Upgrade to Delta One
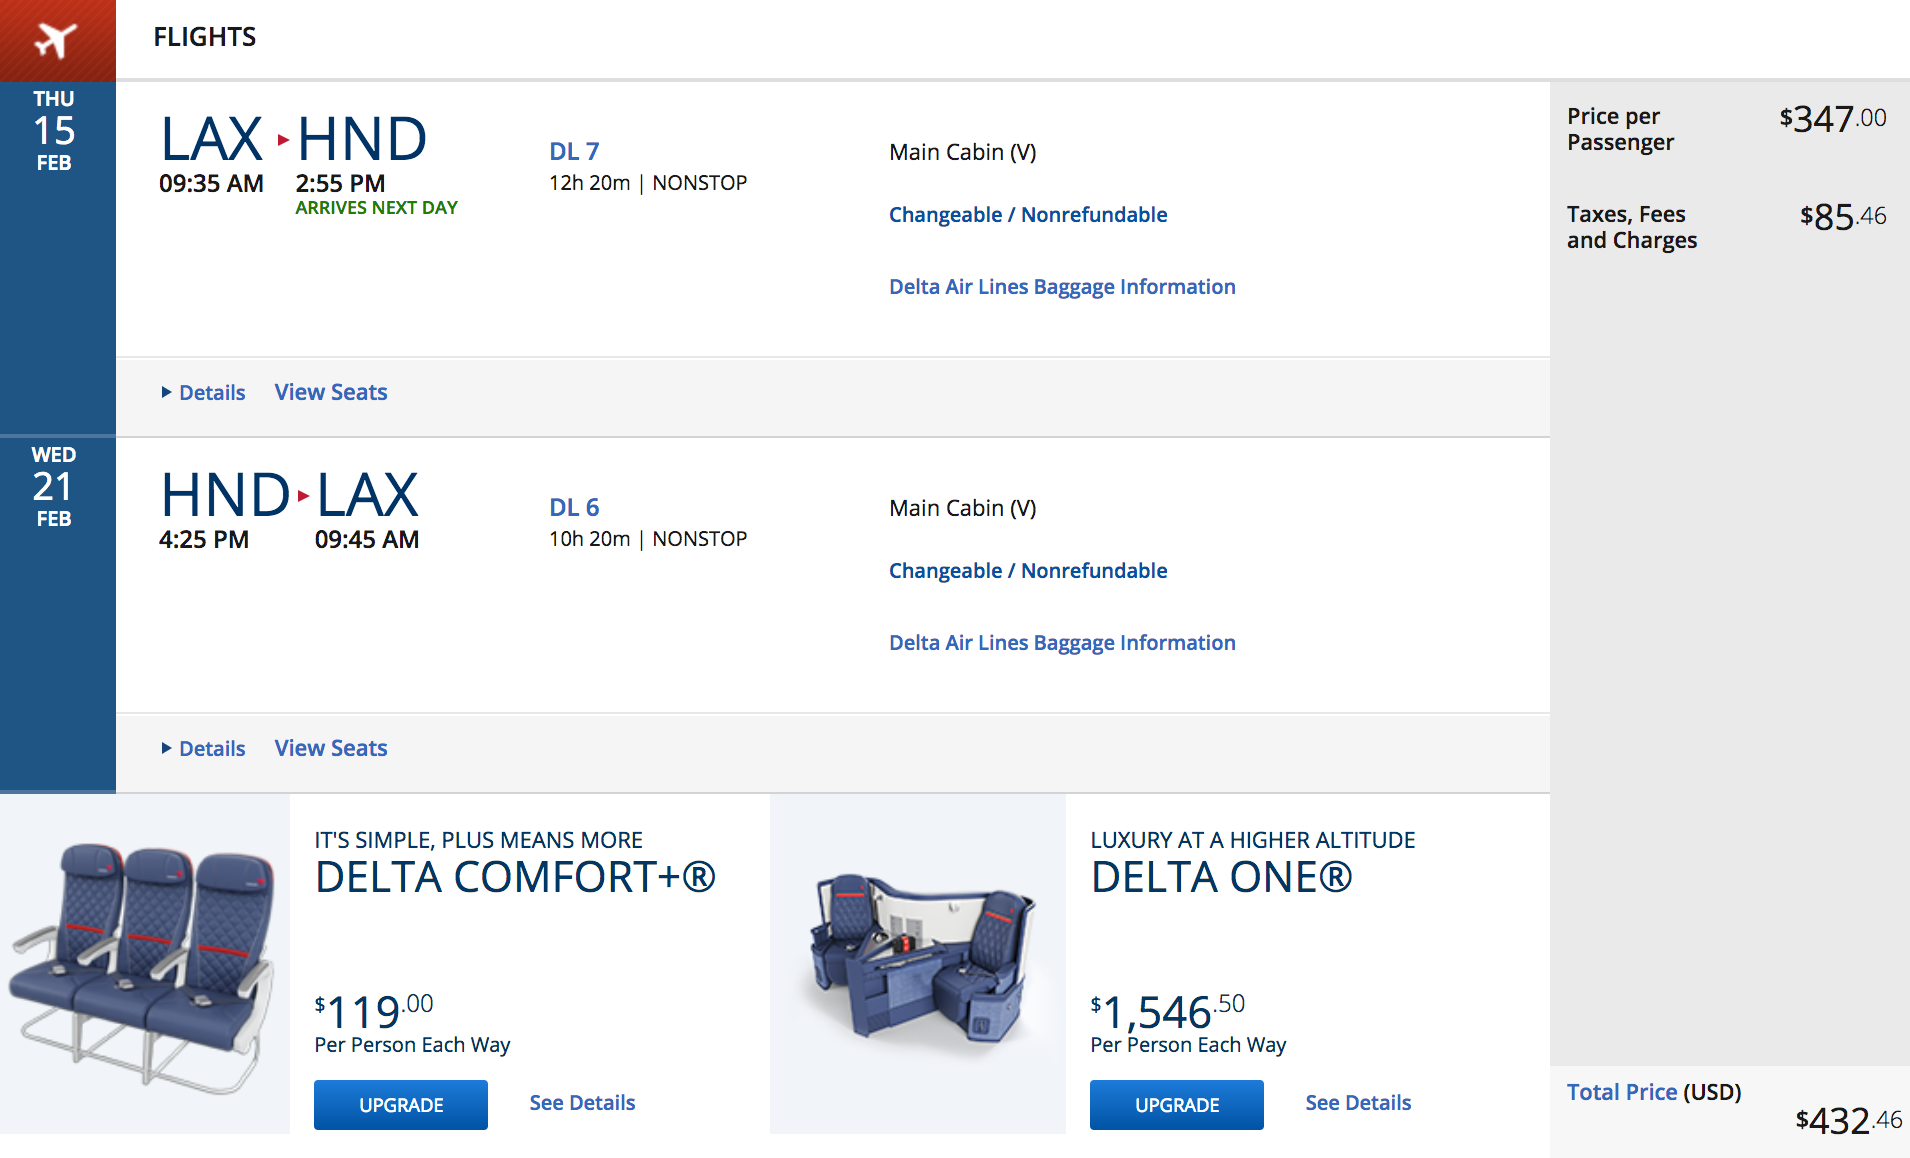 point(1177,1105)
